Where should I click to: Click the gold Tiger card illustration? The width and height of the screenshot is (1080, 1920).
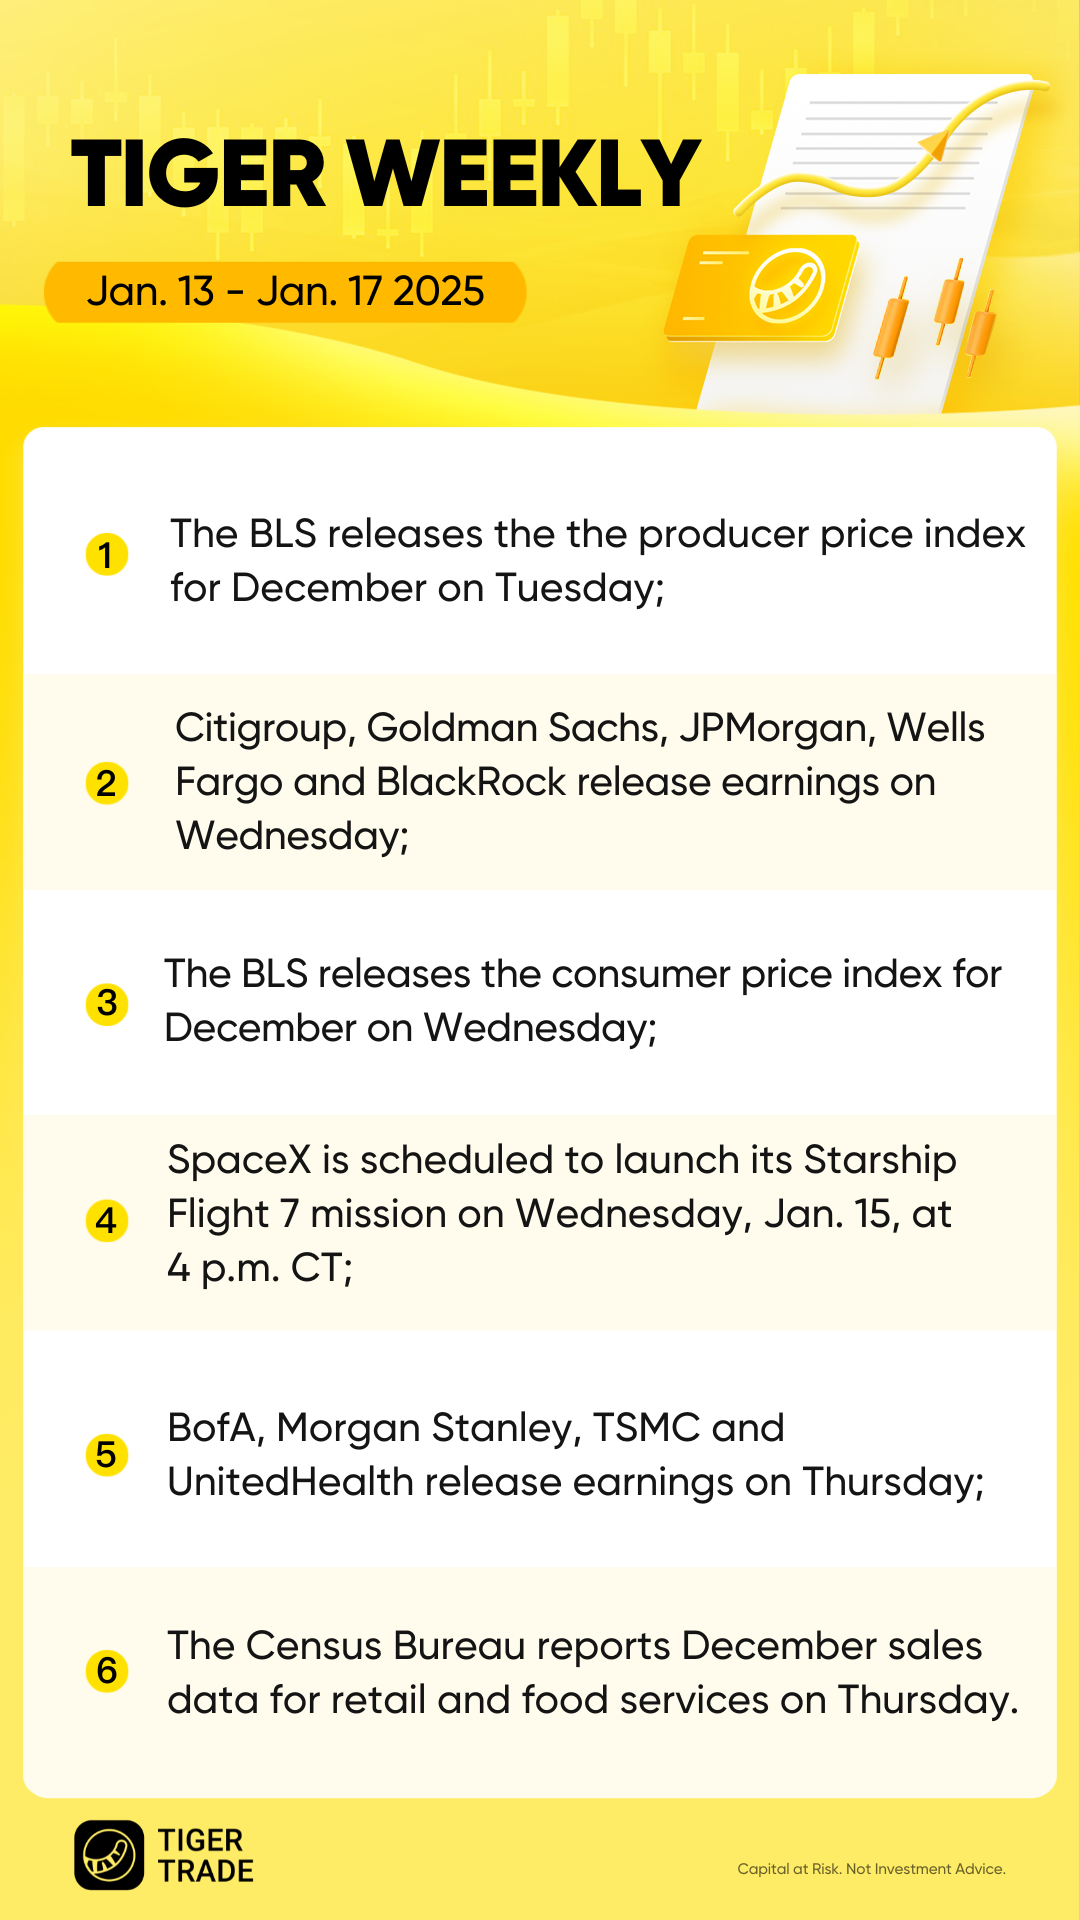click(762, 287)
